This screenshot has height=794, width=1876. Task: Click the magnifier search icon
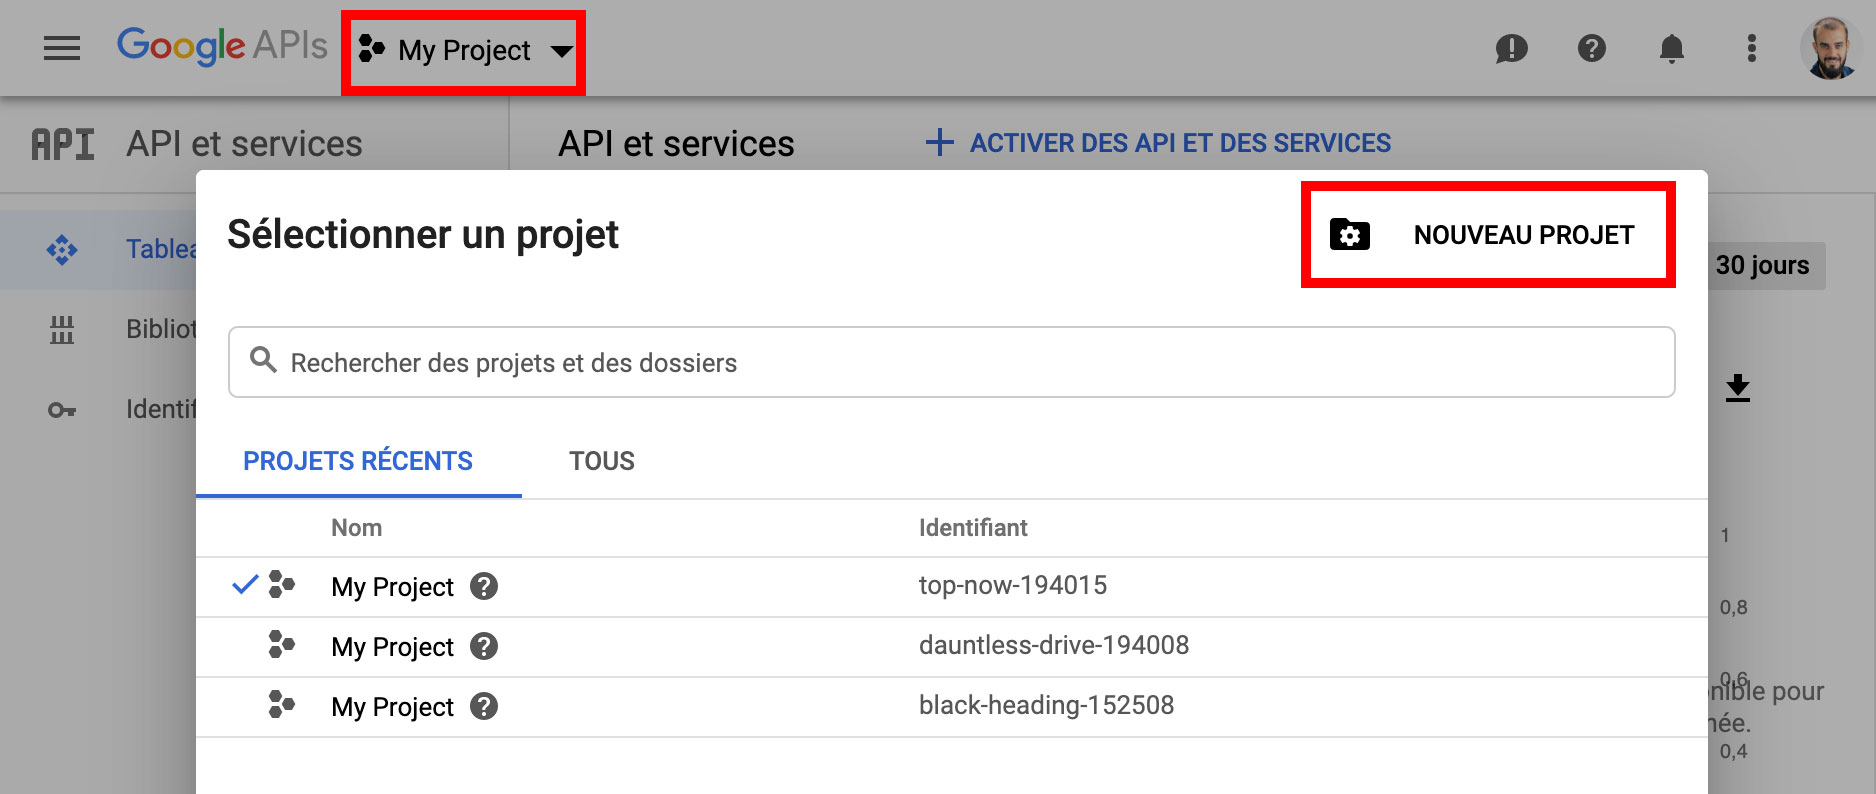click(x=263, y=360)
